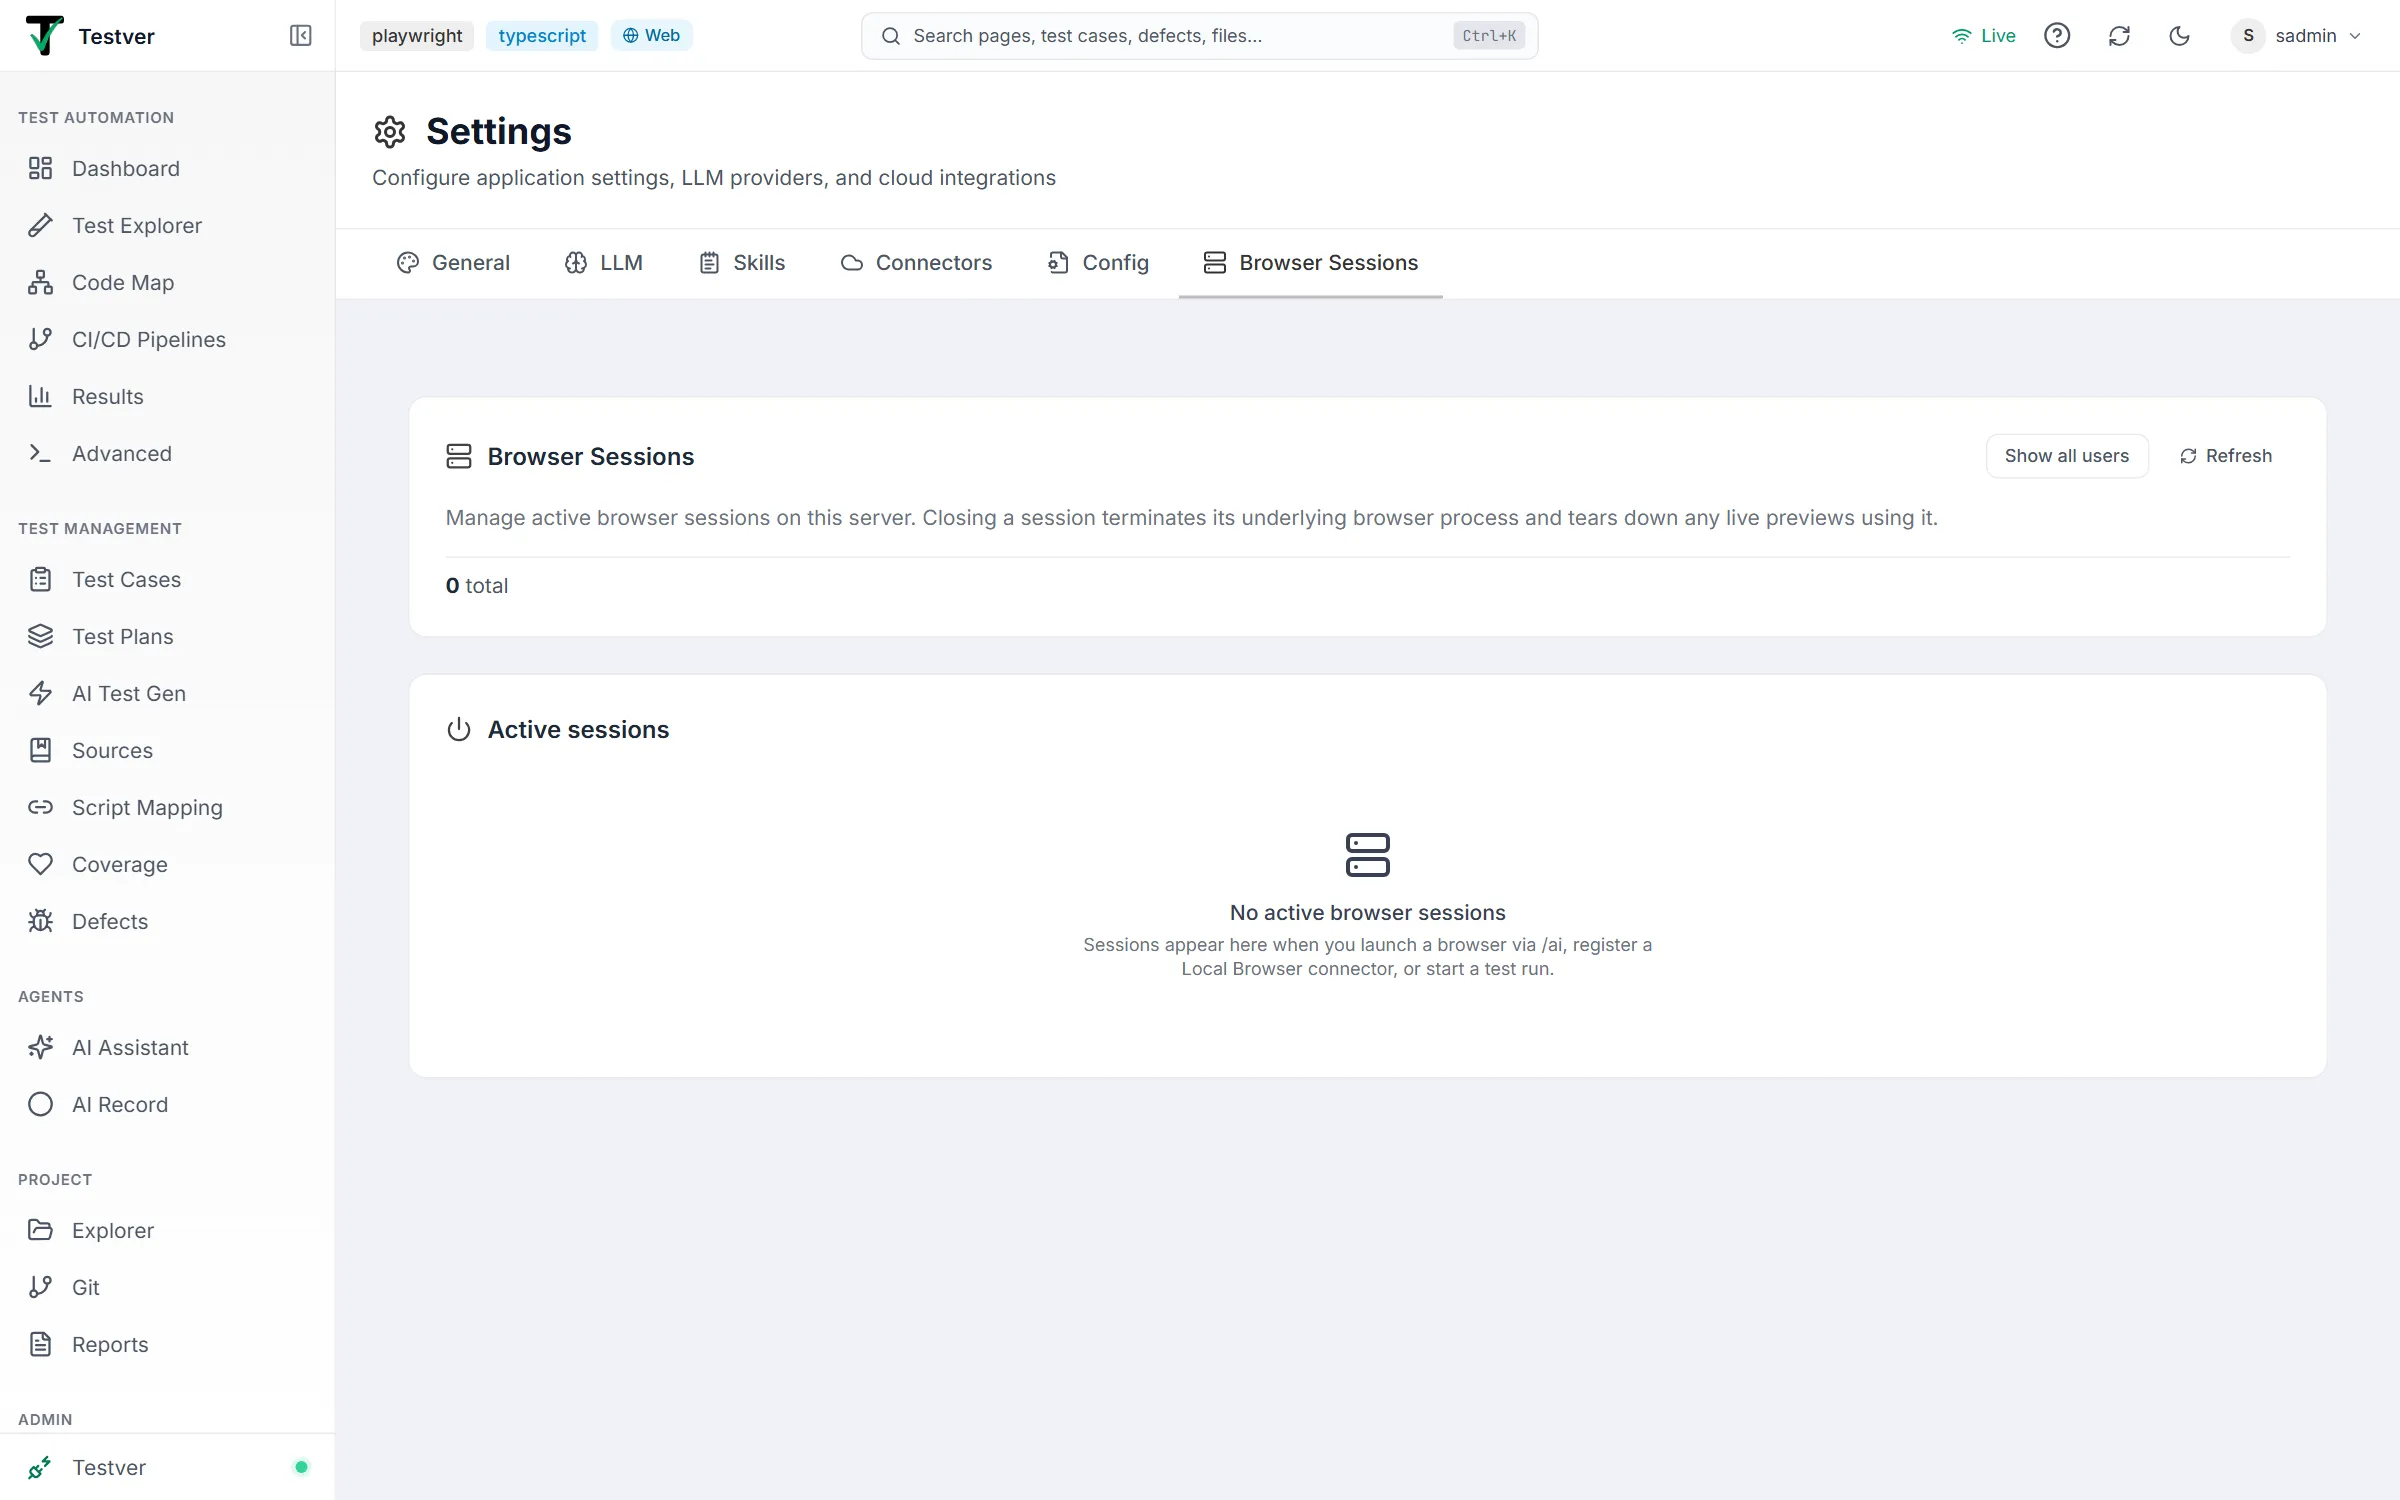Viewport: 2400px width, 1500px height.
Task: Open the help question mark icon
Action: pos(2056,36)
